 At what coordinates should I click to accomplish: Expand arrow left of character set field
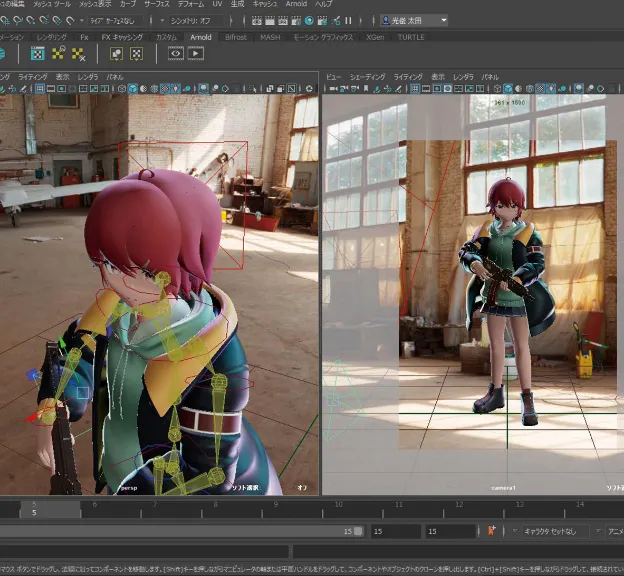[515, 531]
